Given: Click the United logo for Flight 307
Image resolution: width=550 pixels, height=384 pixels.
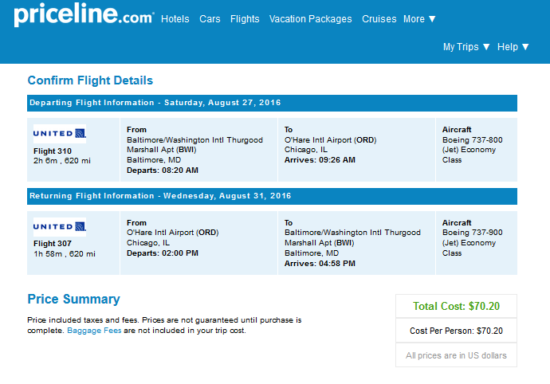Looking at the screenshot, I should click(60, 227).
